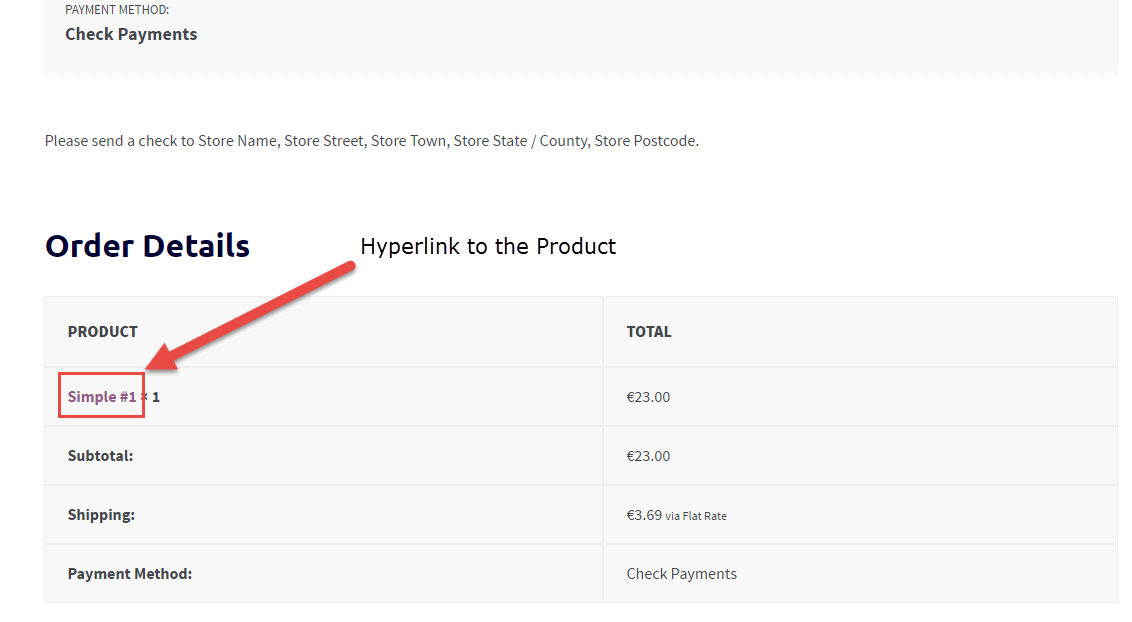Click the Payment Method: label in table

[130, 574]
